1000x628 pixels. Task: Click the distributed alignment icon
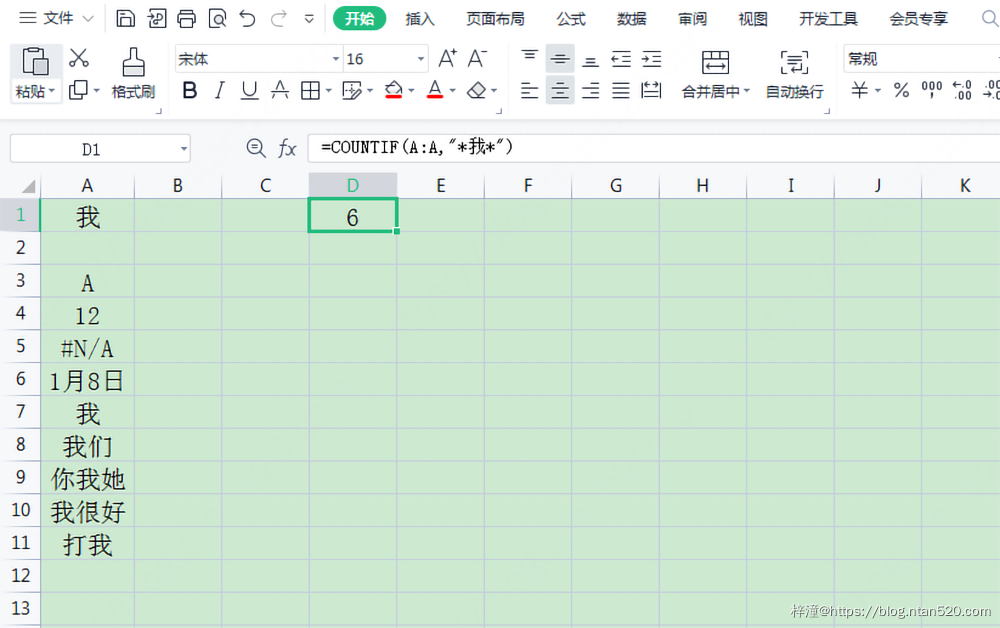(x=651, y=91)
